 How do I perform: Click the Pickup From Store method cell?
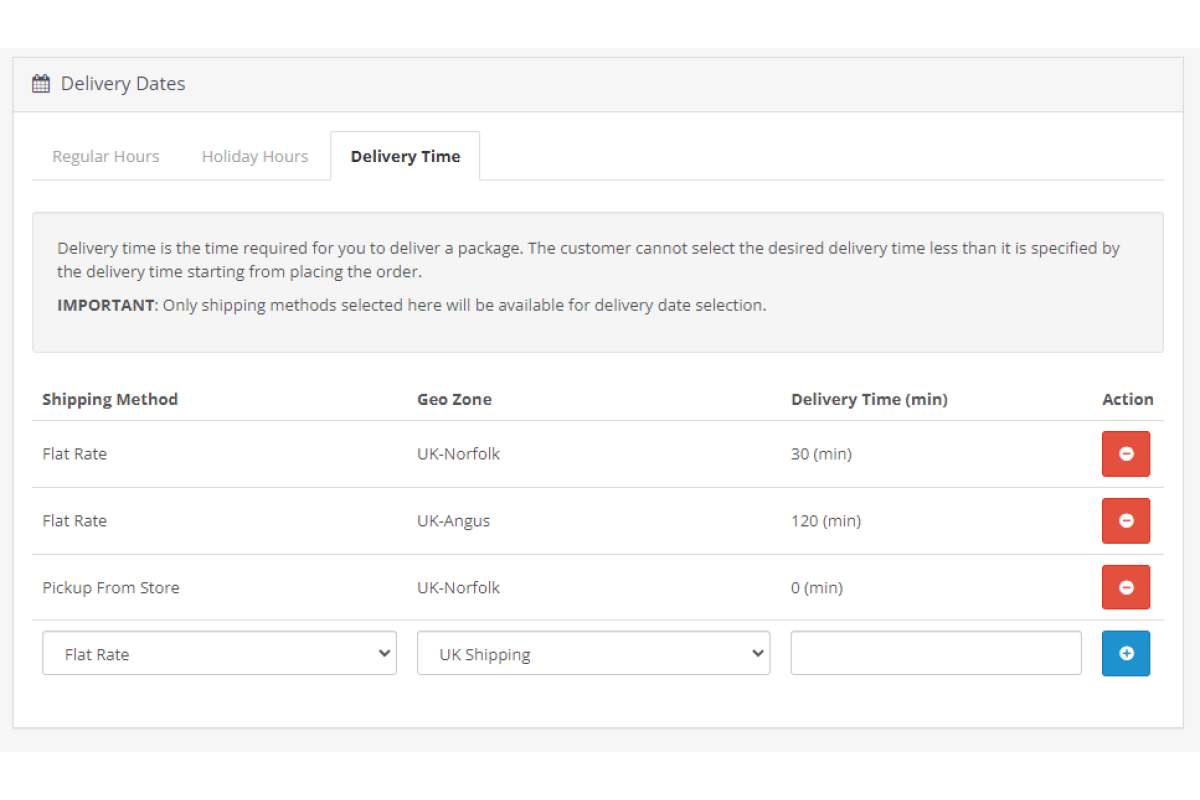[x=111, y=588]
